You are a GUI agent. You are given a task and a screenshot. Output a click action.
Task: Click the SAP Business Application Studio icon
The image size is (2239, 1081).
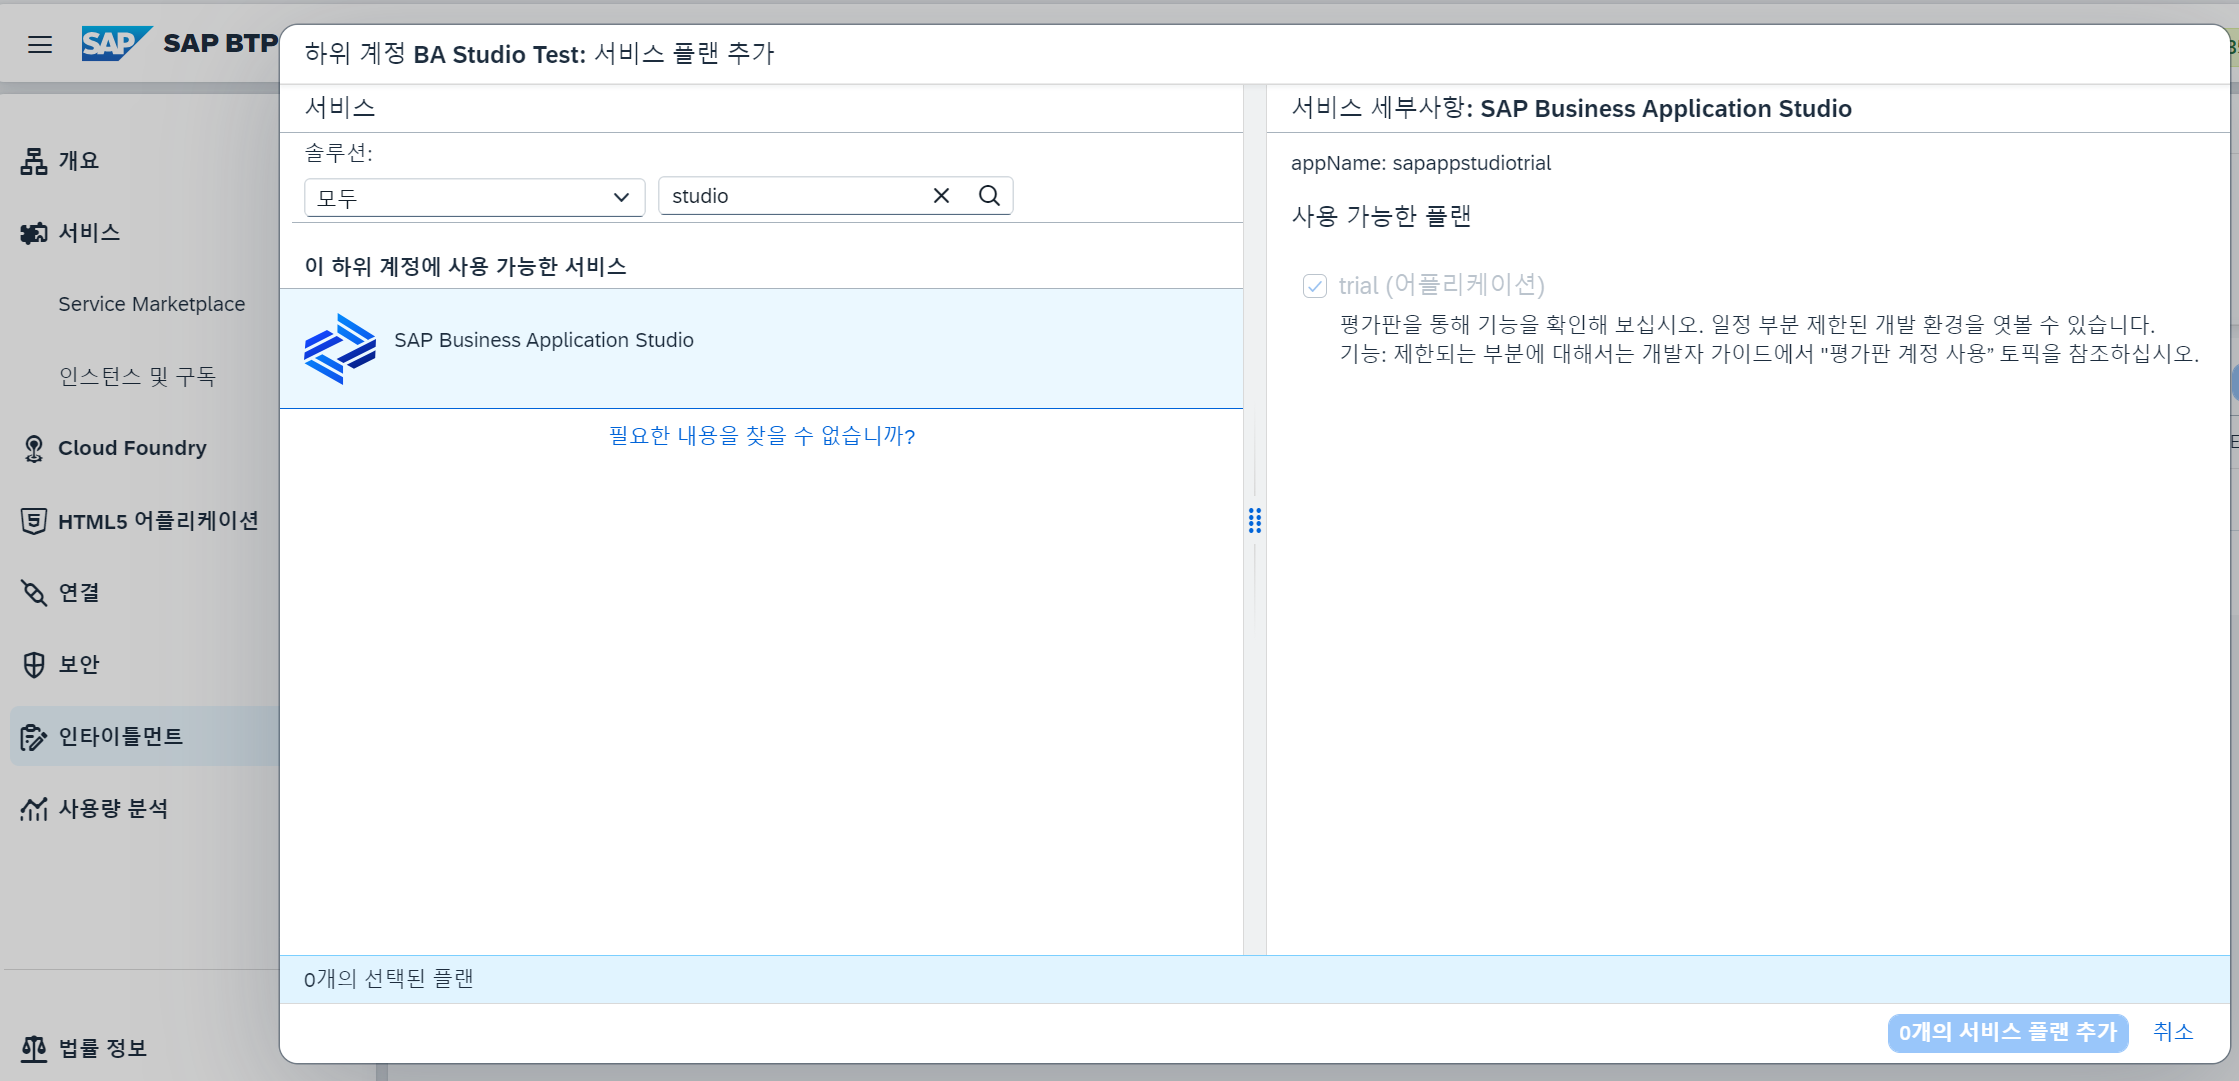coord(340,348)
